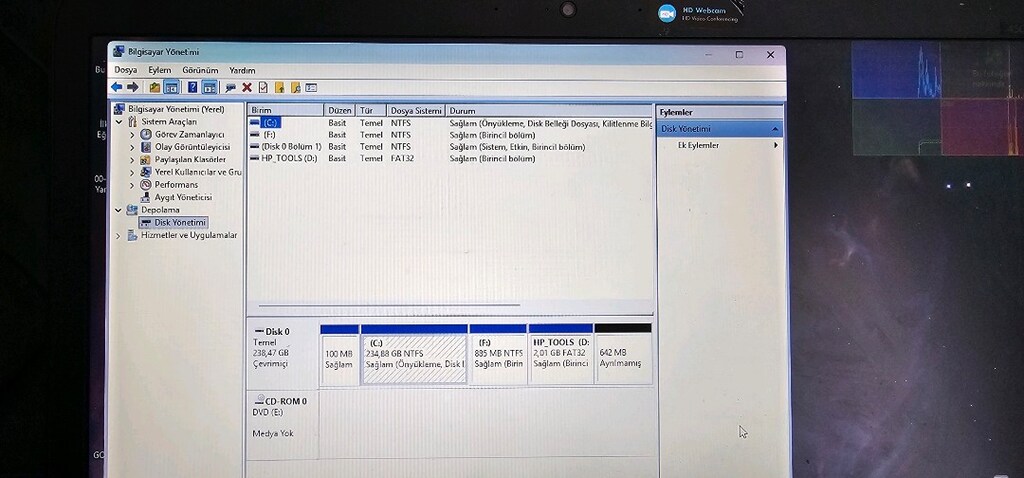1024x478 pixels.
Task: Toggle the Show/Hide Action Pane toolbar icon
Action: pyautogui.click(x=209, y=87)
